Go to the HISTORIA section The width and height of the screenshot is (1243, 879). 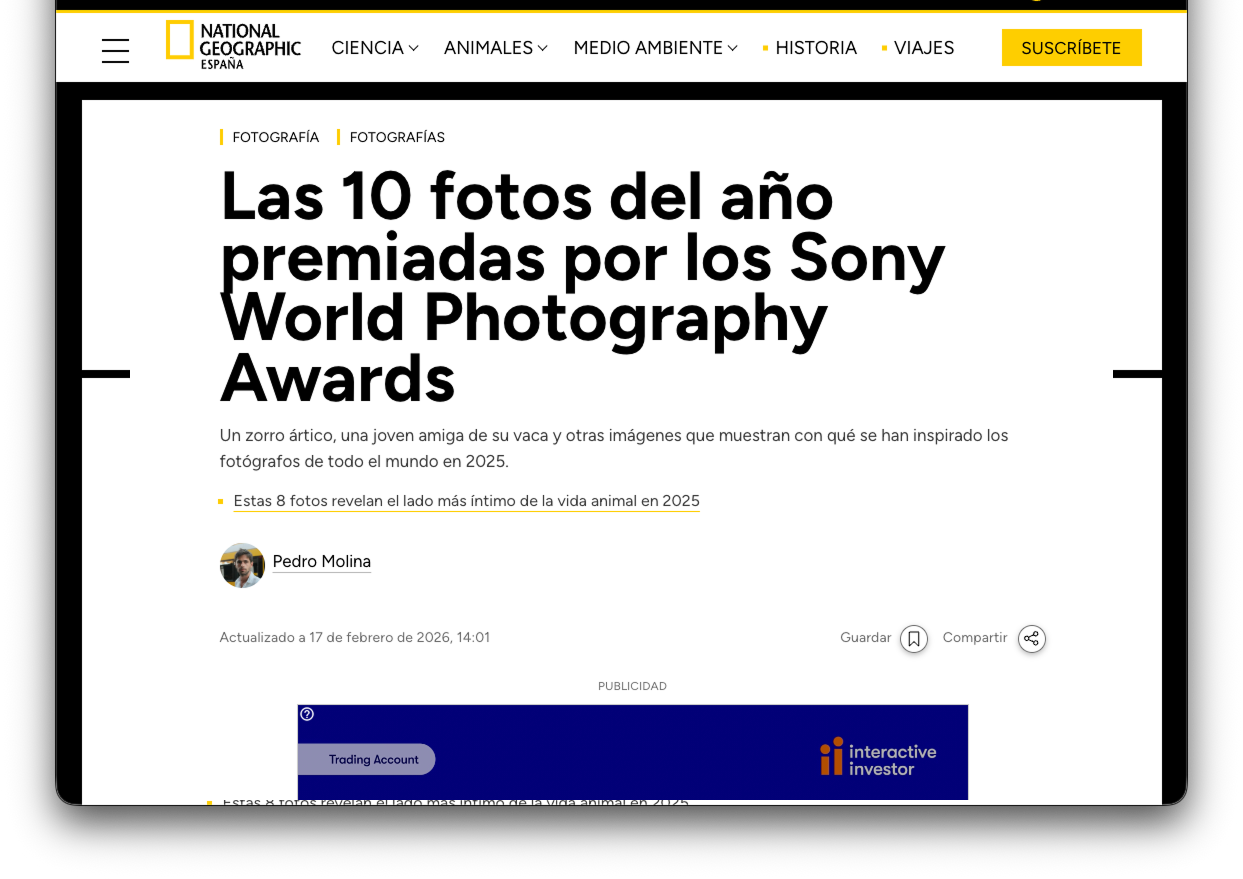816,48
